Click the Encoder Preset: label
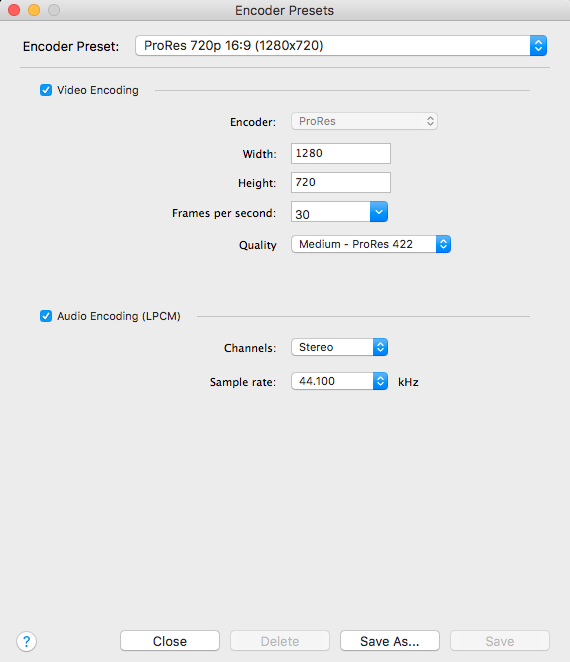The image size is (570, 662). (71, 46)
